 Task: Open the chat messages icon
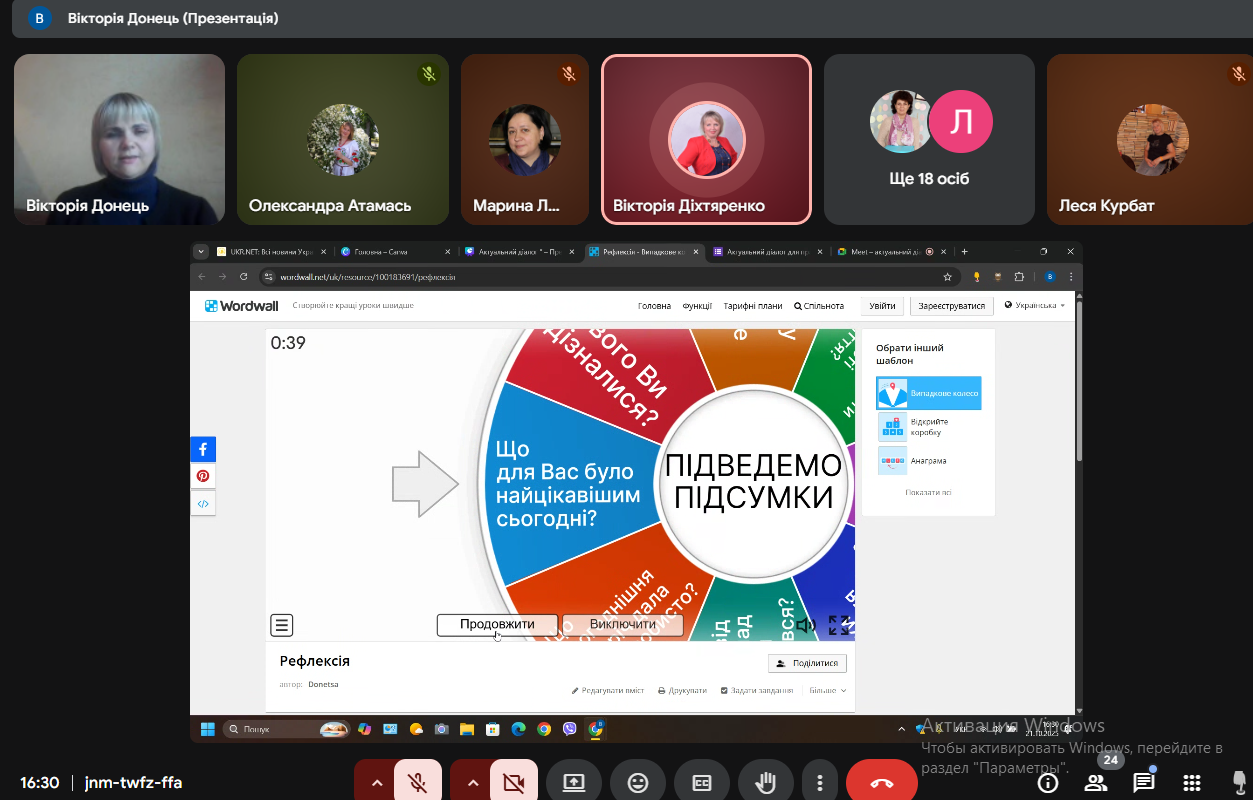[1143, 783]
